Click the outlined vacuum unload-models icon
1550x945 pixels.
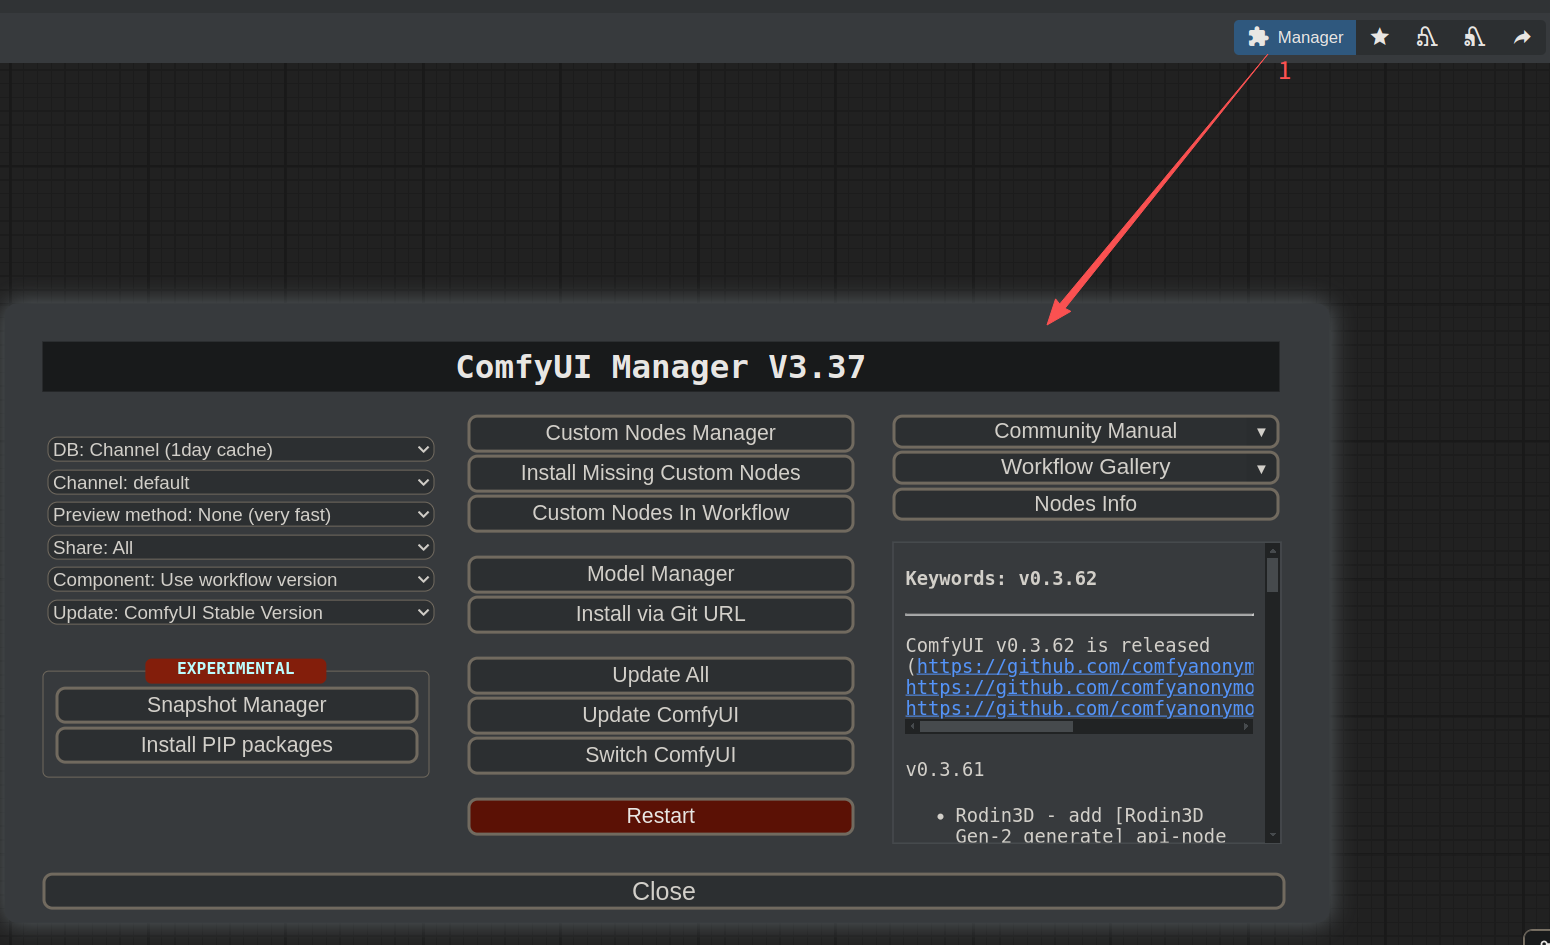tap(1427, 38)
